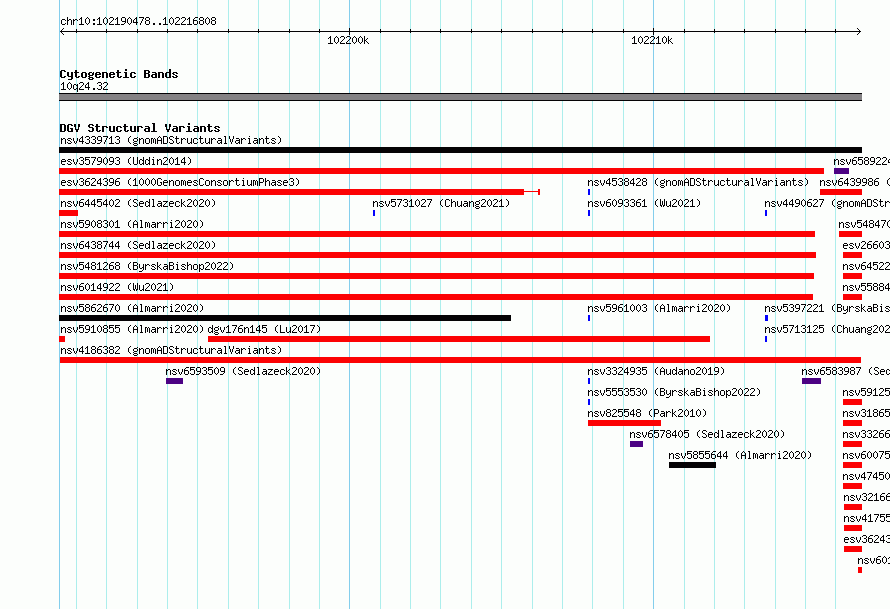Click the blue nsv6093361 marker
This screenshot has height=609, width=890.
click(589, 213)
